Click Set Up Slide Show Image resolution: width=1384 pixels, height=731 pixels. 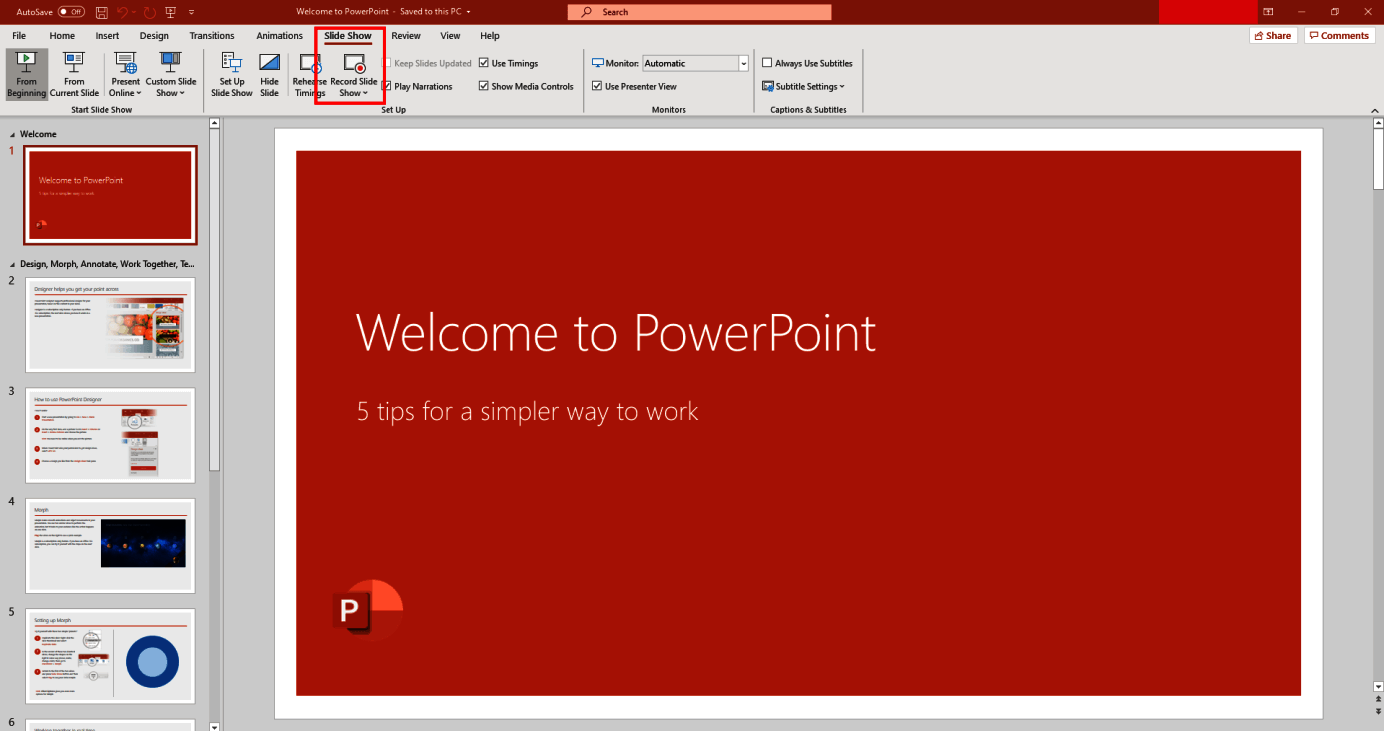tap(231, 74)
